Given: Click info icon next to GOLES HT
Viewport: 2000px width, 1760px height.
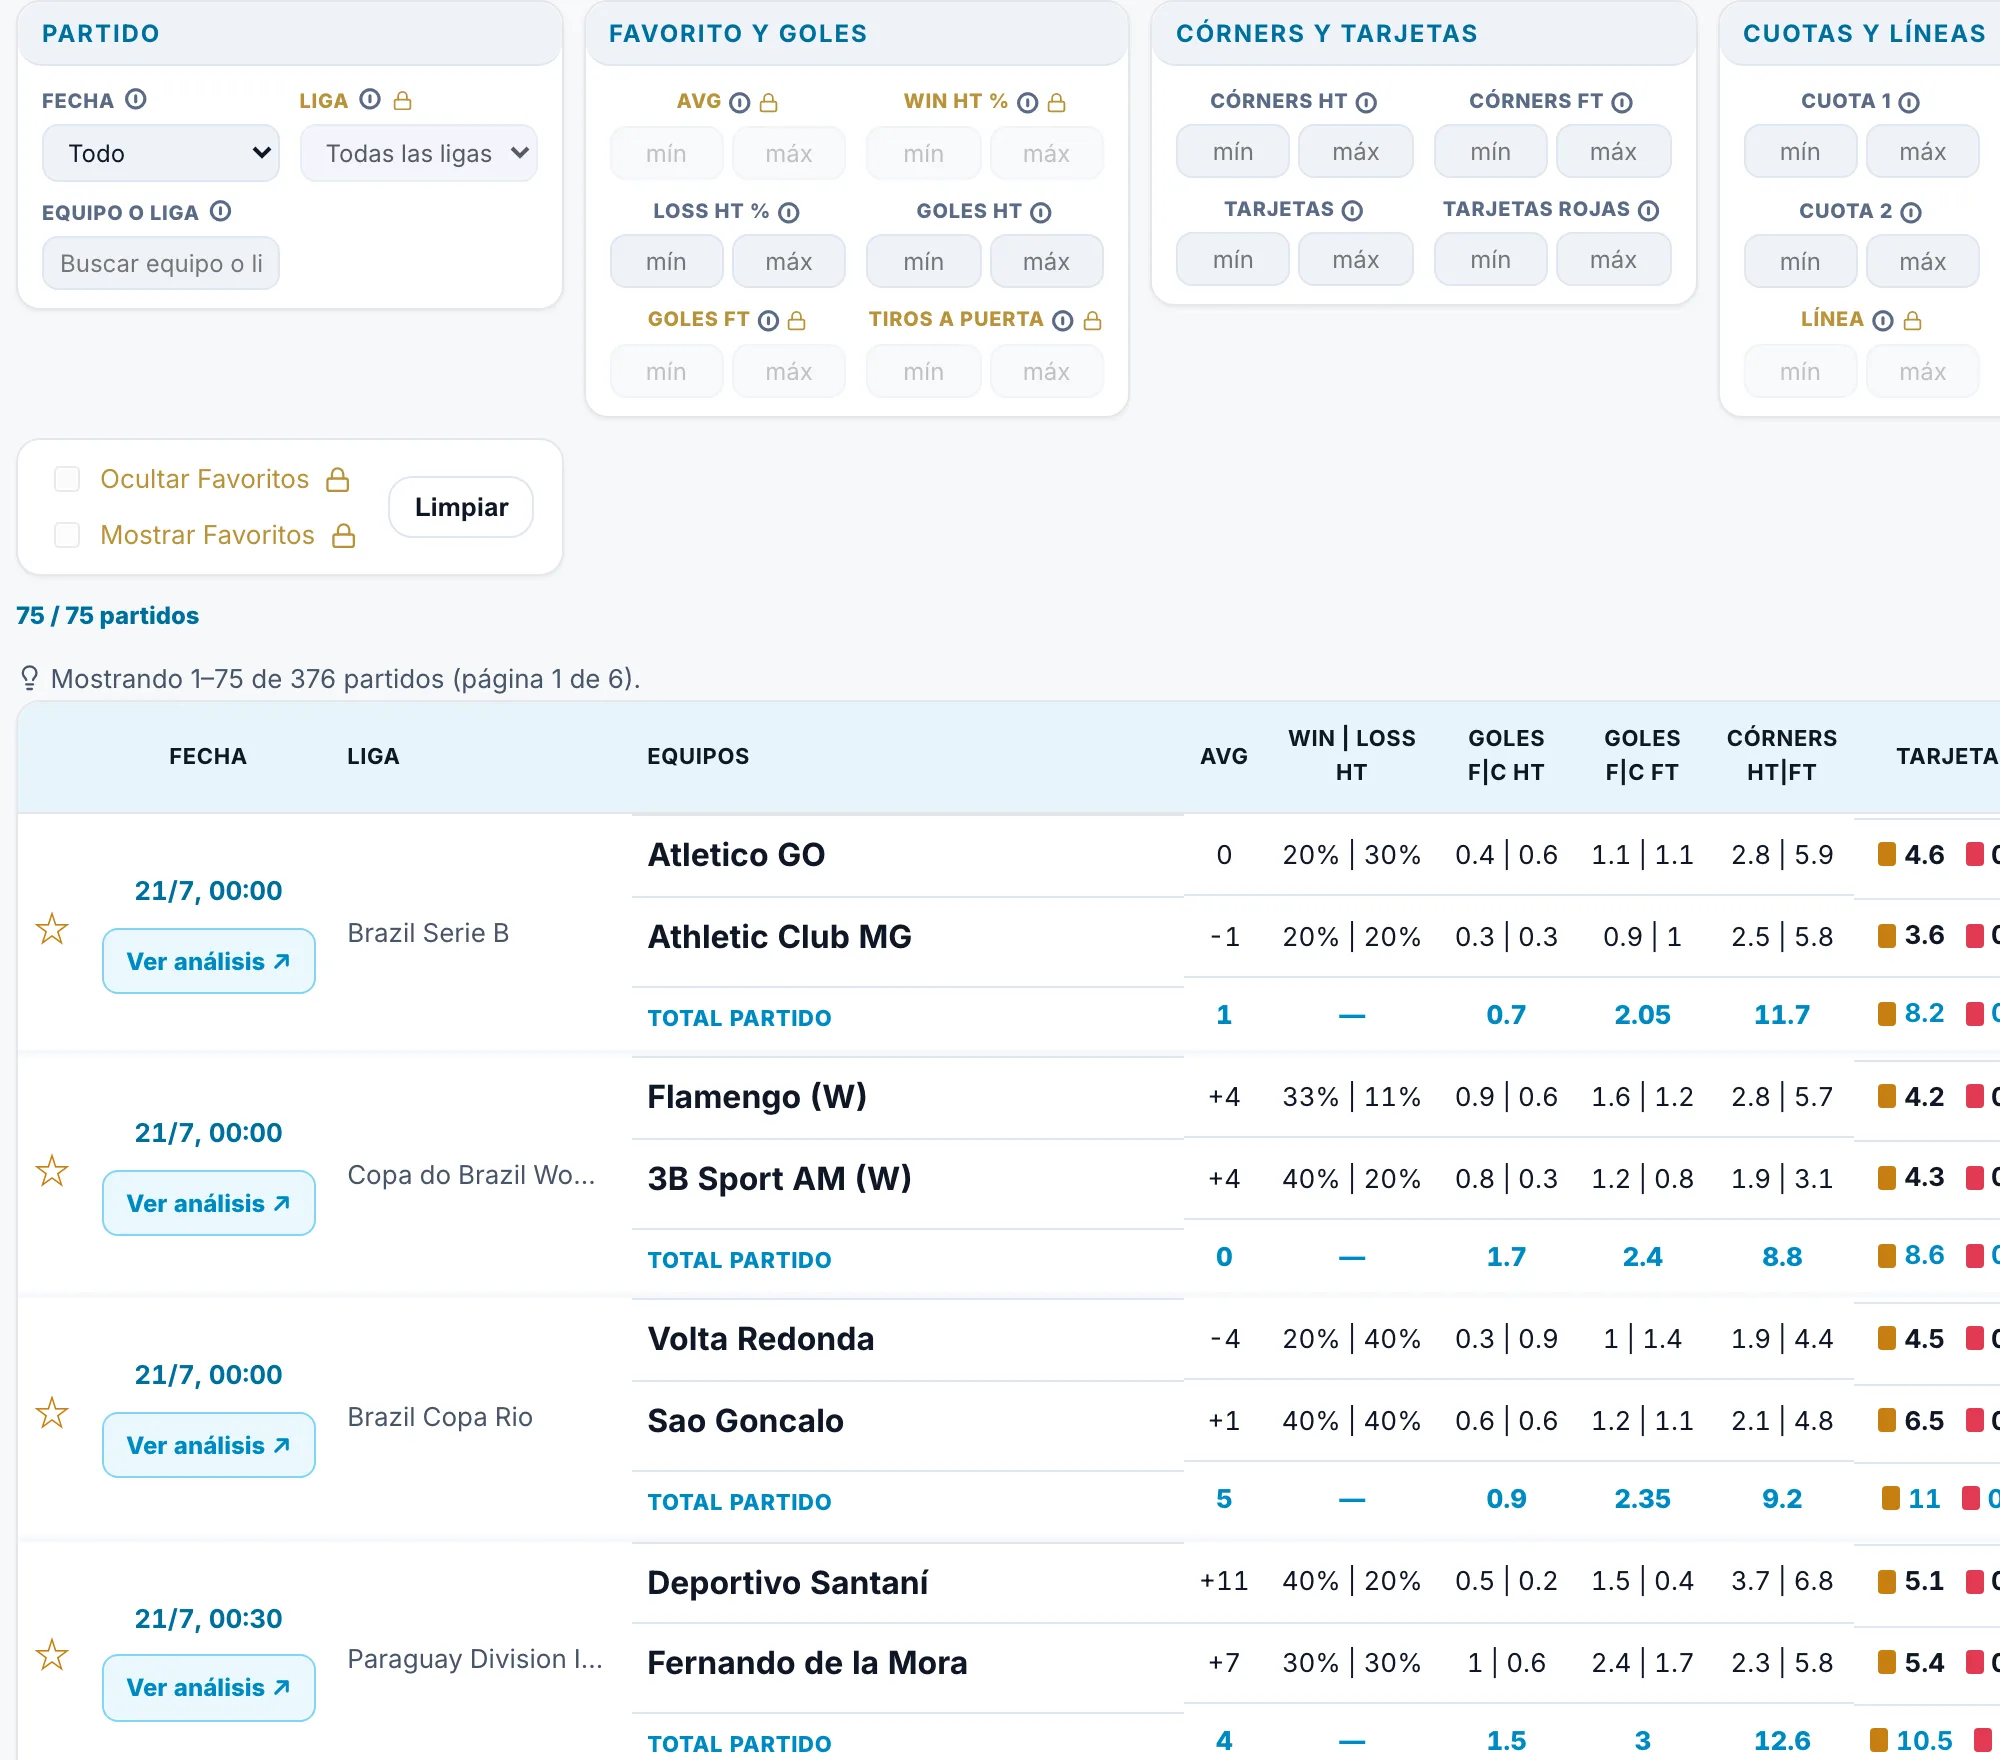Looking at the screenshot, I should [1041, 212].
